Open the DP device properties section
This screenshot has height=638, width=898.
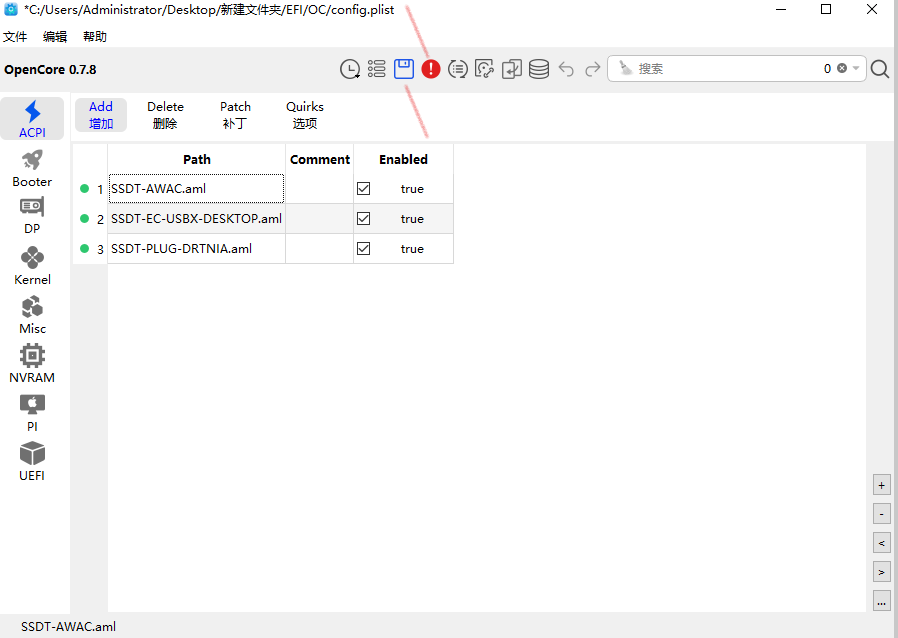click(32, 216)
